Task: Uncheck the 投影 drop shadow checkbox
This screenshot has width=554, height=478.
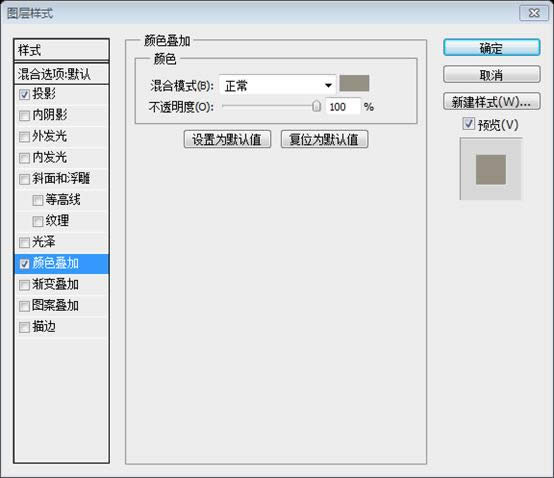Action: click(x=24, y=94)
